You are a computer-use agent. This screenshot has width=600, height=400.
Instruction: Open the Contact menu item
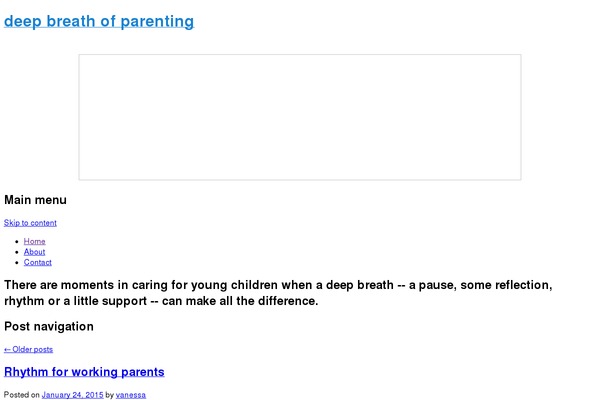coord(38,262)
